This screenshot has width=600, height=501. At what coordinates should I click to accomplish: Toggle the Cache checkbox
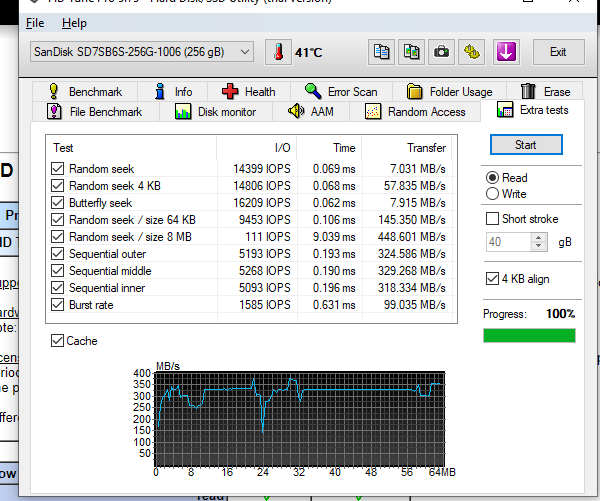click(57, 341)
